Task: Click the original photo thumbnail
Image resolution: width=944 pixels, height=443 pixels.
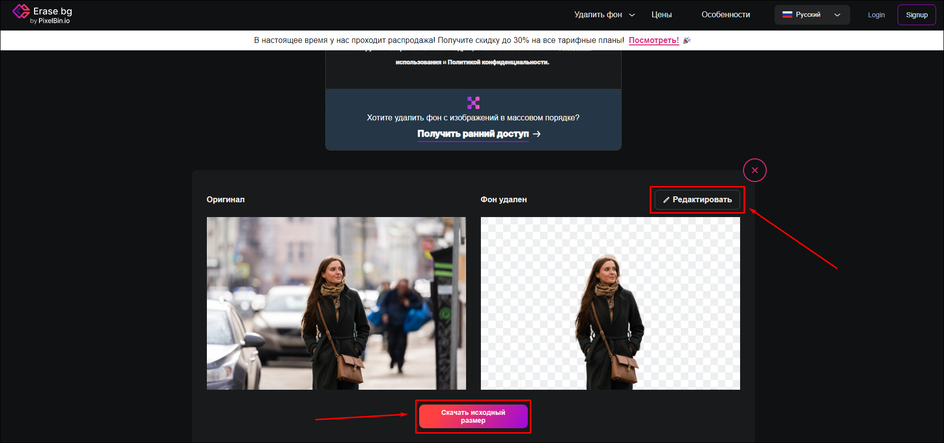Action: point(336,303)
